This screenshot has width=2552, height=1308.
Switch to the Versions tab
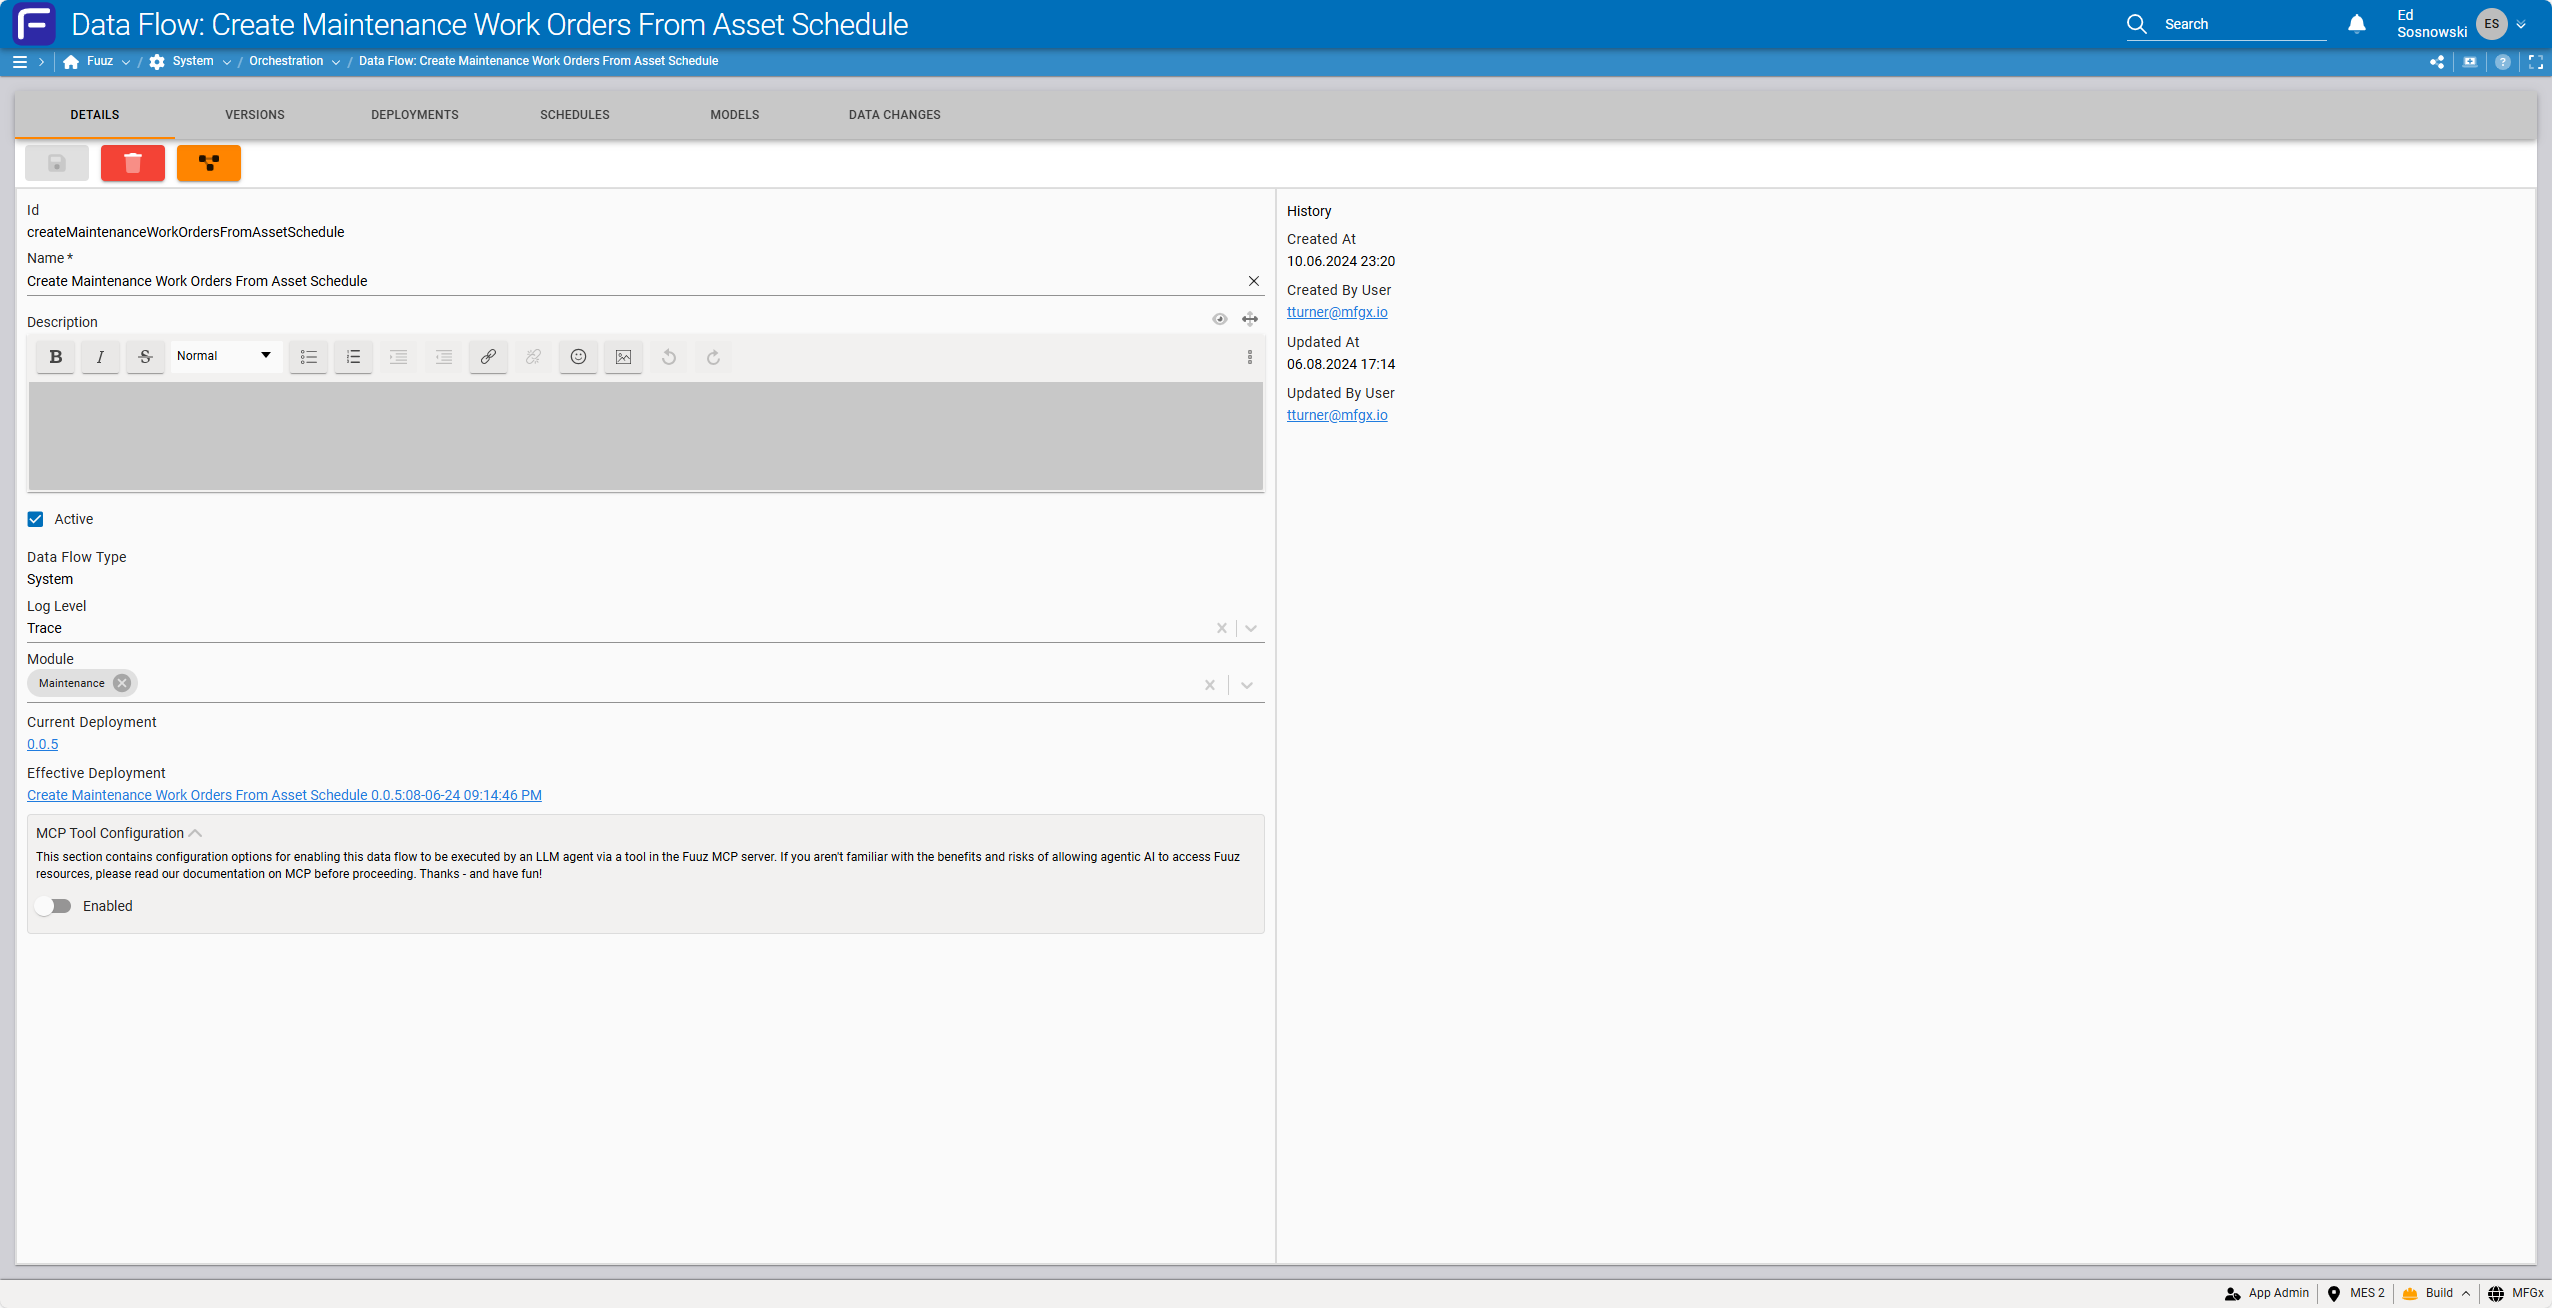click(255, 115)
